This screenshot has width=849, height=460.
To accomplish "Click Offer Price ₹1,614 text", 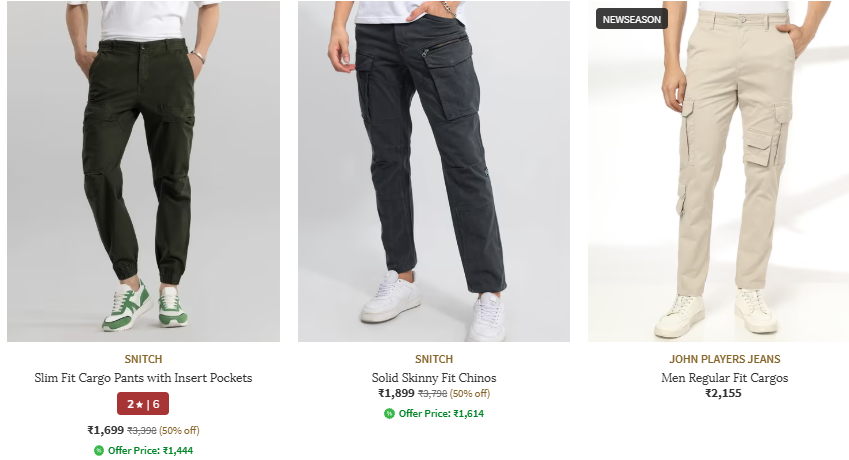I will (x=441, y=413).
